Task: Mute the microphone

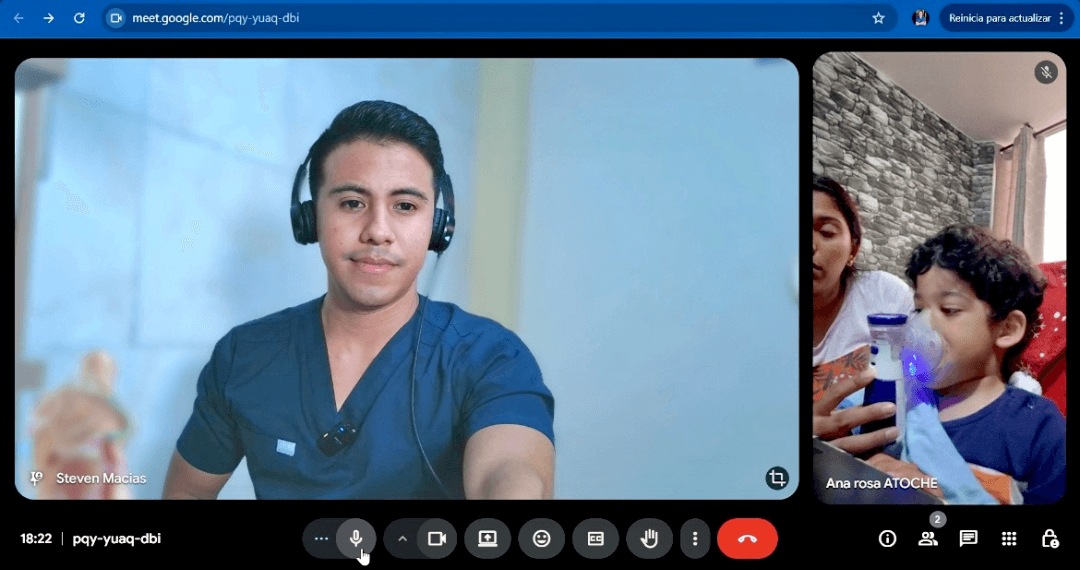Action: (355, 539)
